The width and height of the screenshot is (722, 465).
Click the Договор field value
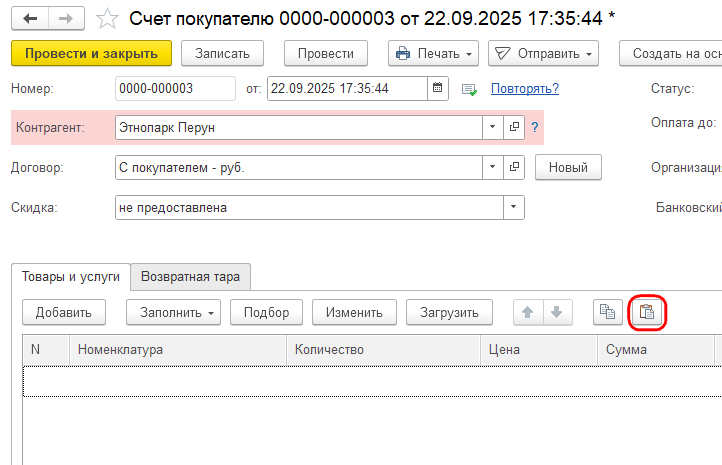tap(299, 167)
